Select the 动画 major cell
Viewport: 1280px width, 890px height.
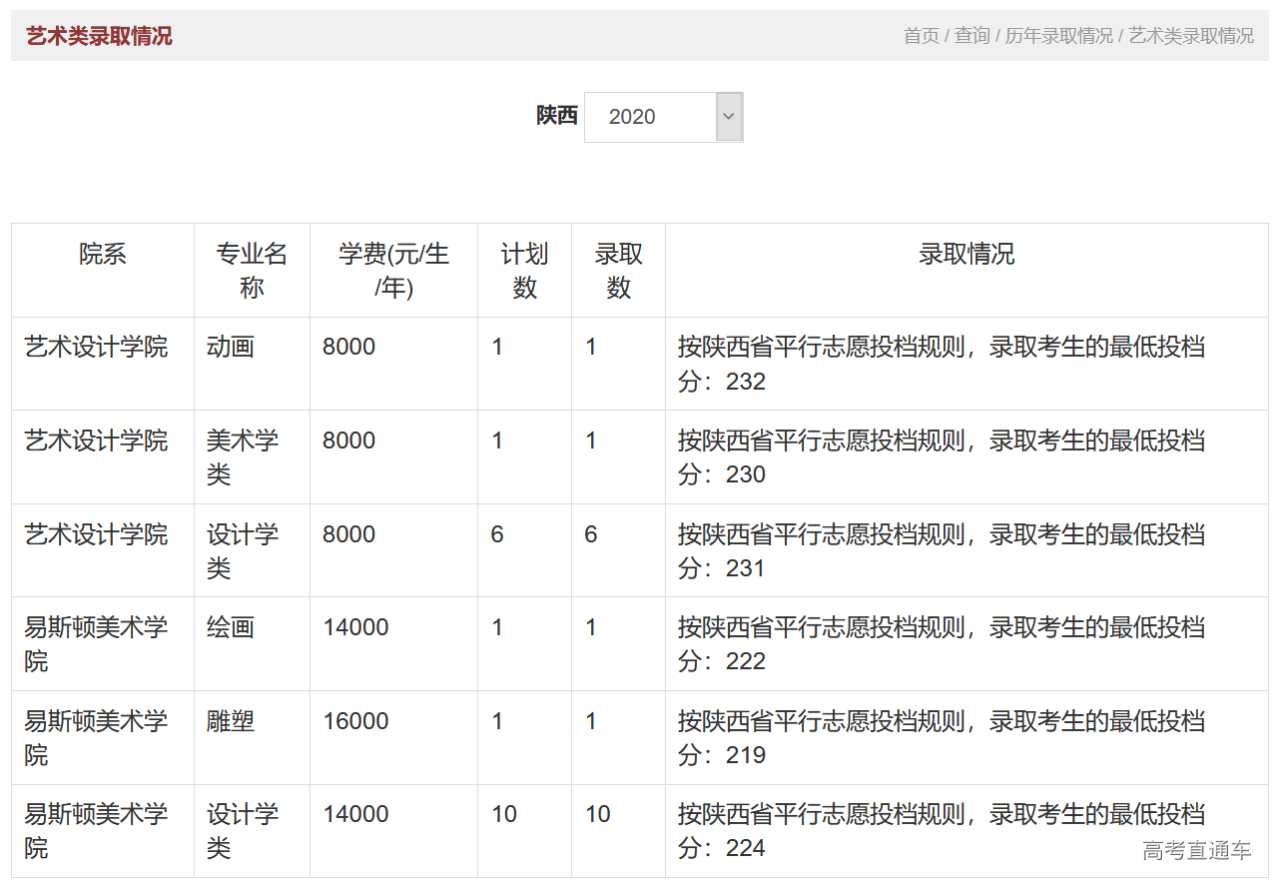pos(231,347)
